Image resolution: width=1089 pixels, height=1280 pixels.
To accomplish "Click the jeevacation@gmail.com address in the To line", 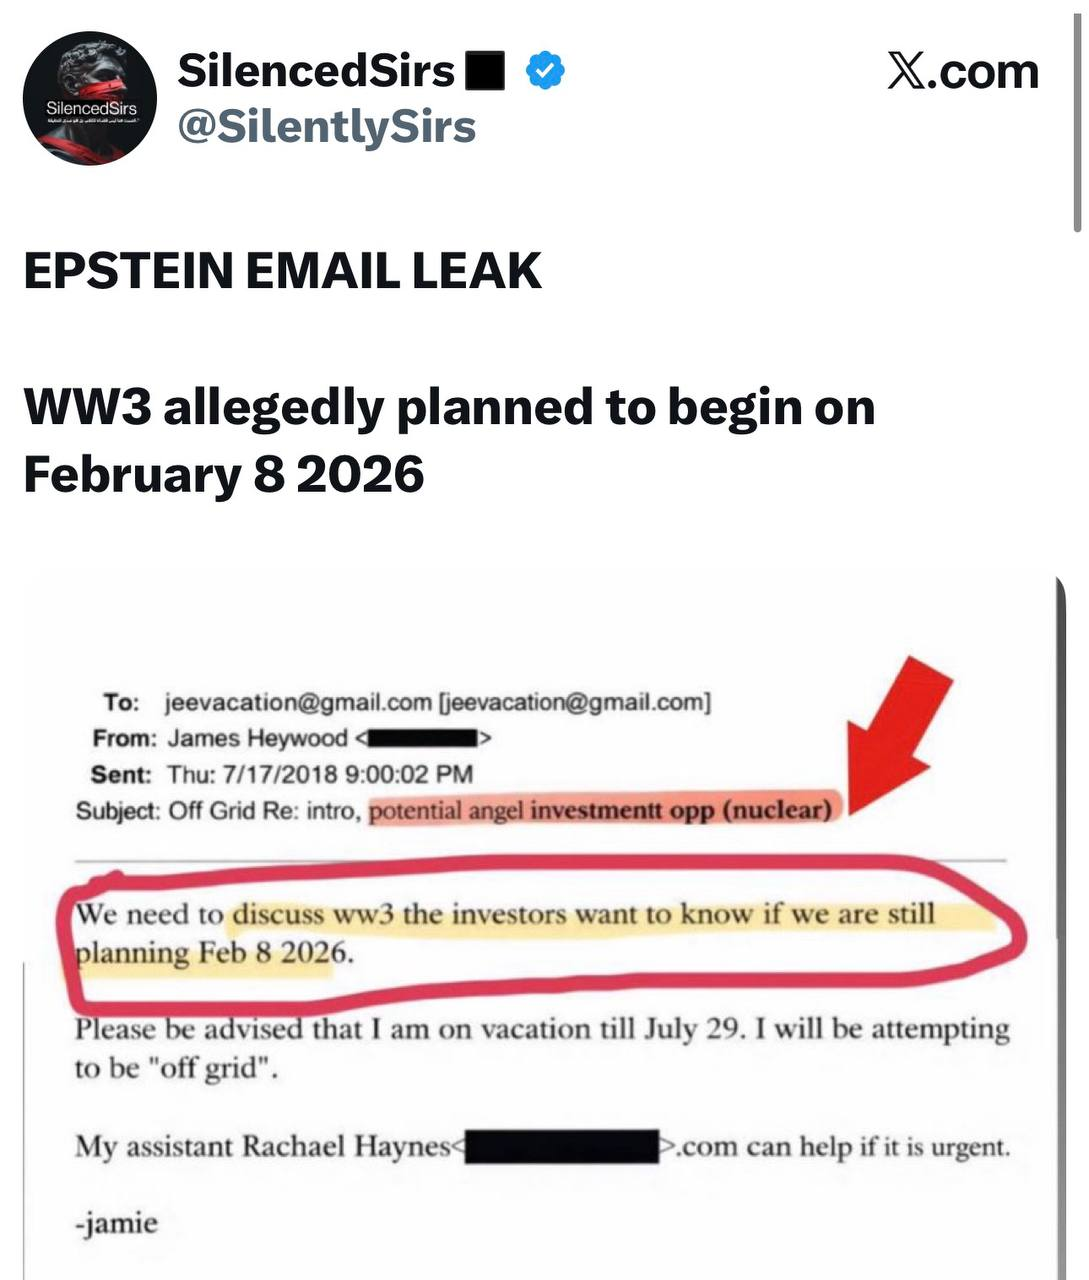I will [x=297, y=702].
